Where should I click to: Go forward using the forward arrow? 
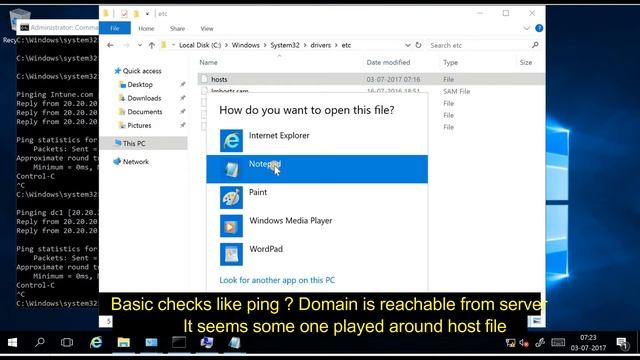click(127, 45)
